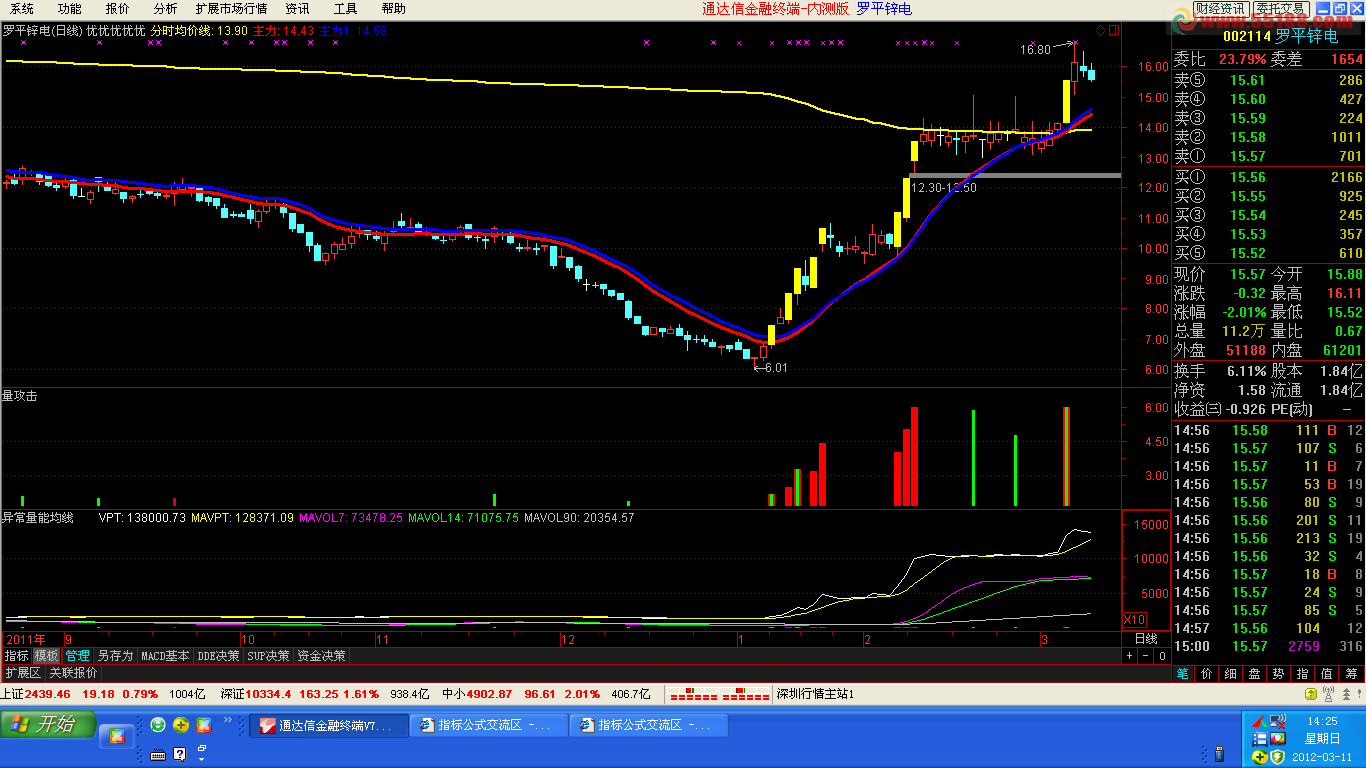Open the 扩展市场行情 menu
This screenshot has width=1366, height=768.
pyautogui.click(x=231, y=9)
